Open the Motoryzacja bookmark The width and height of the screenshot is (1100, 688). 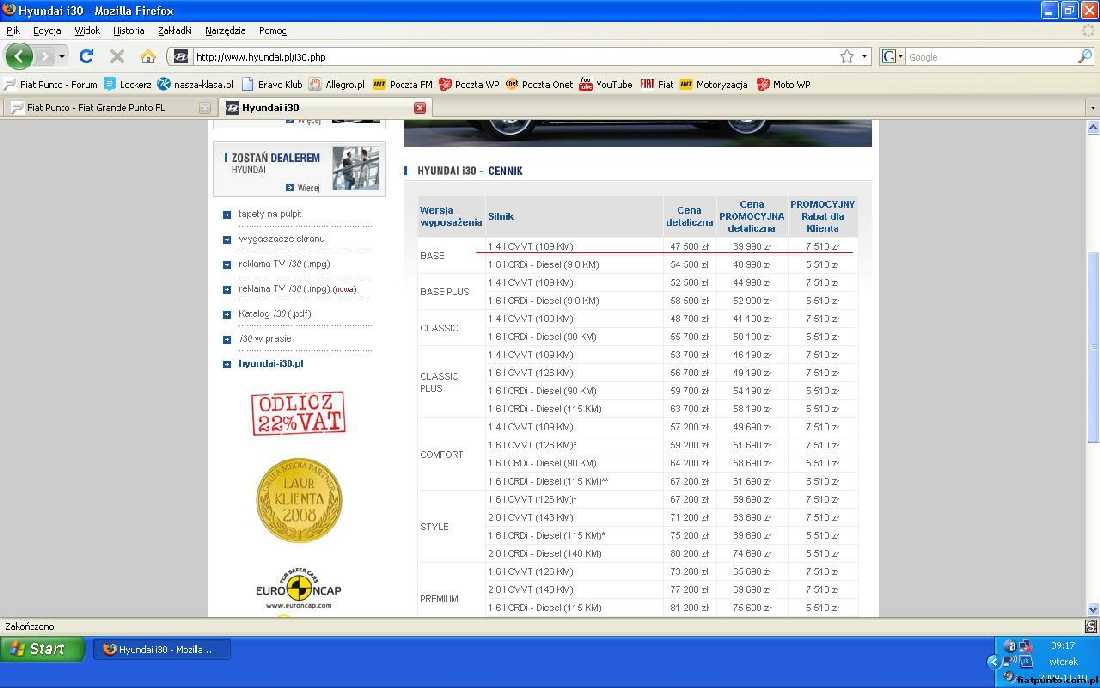713,84
